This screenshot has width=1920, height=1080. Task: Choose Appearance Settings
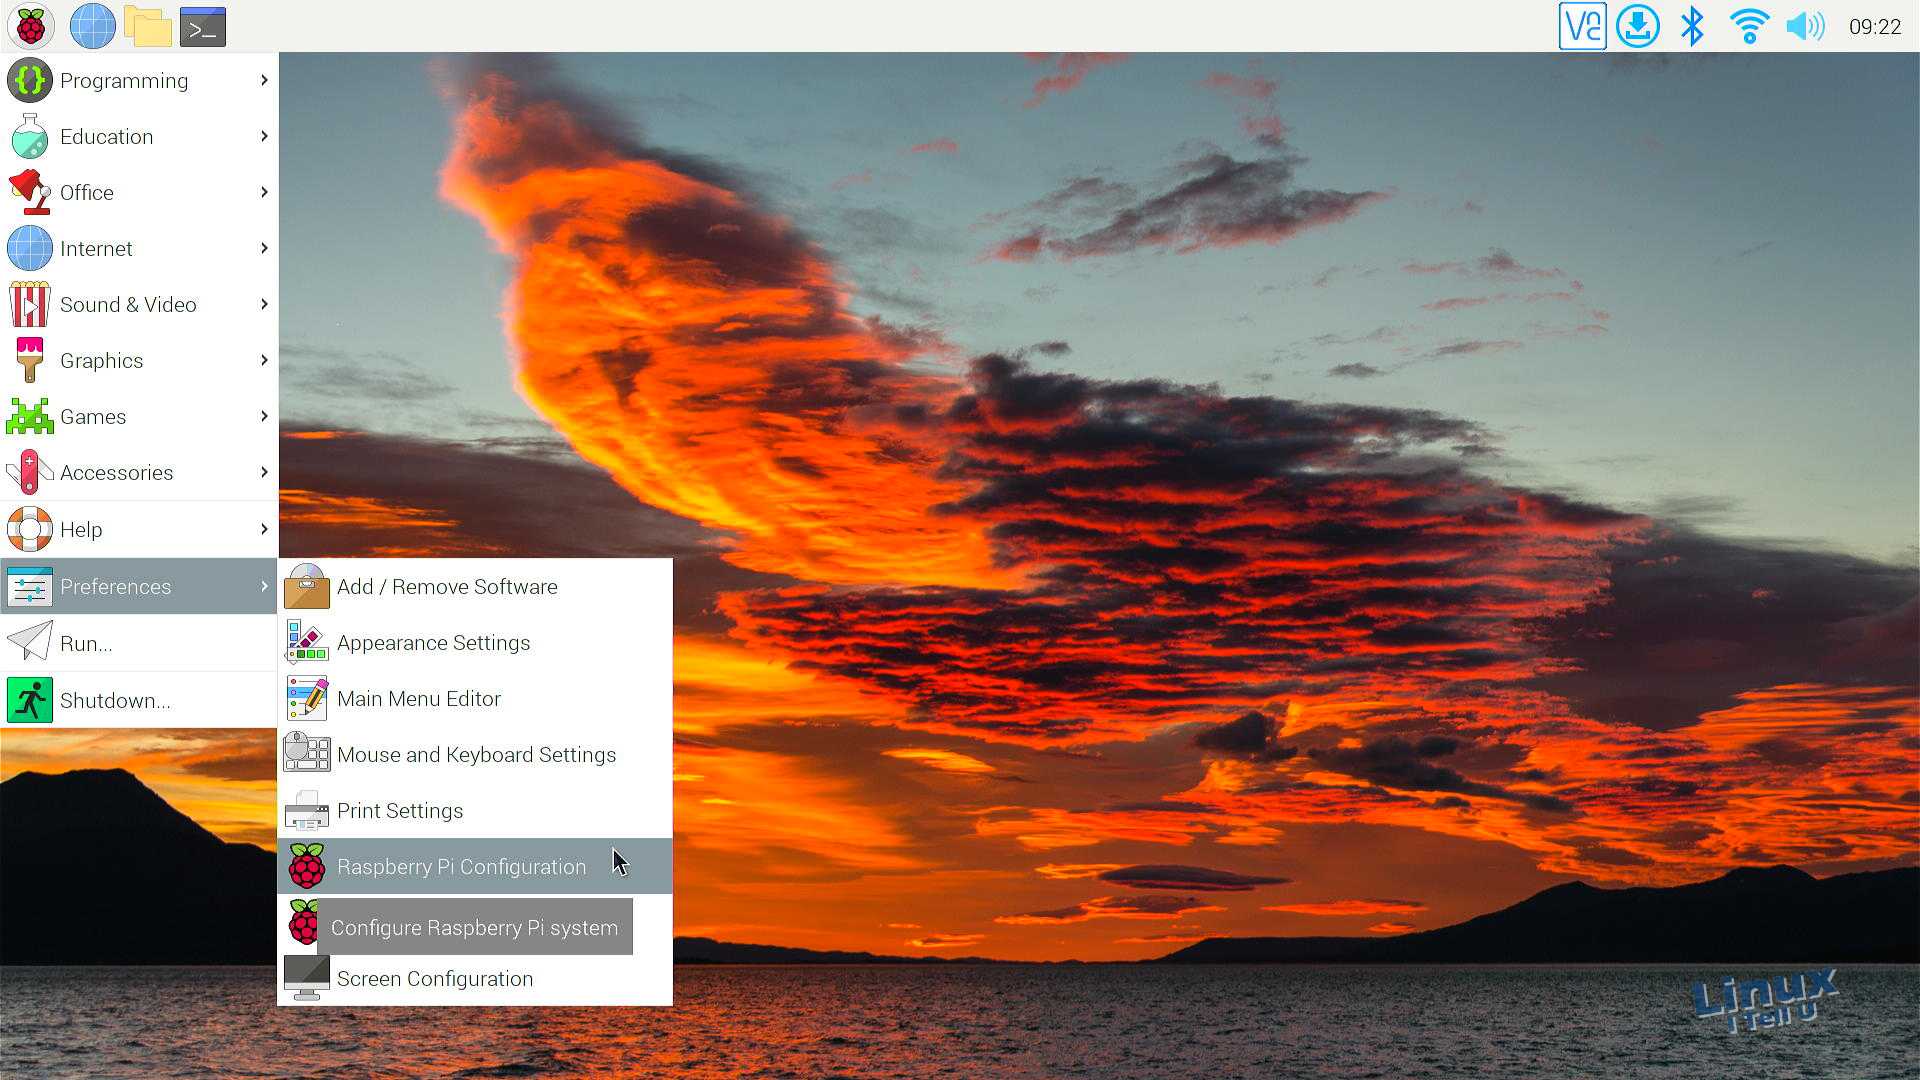(x=433, y=643)
